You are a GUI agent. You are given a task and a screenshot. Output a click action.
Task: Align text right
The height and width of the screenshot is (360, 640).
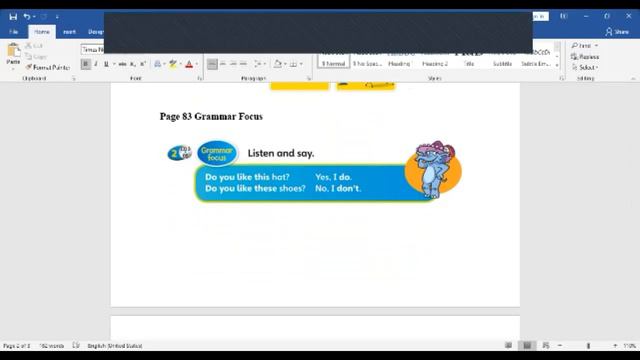(233, 64)
